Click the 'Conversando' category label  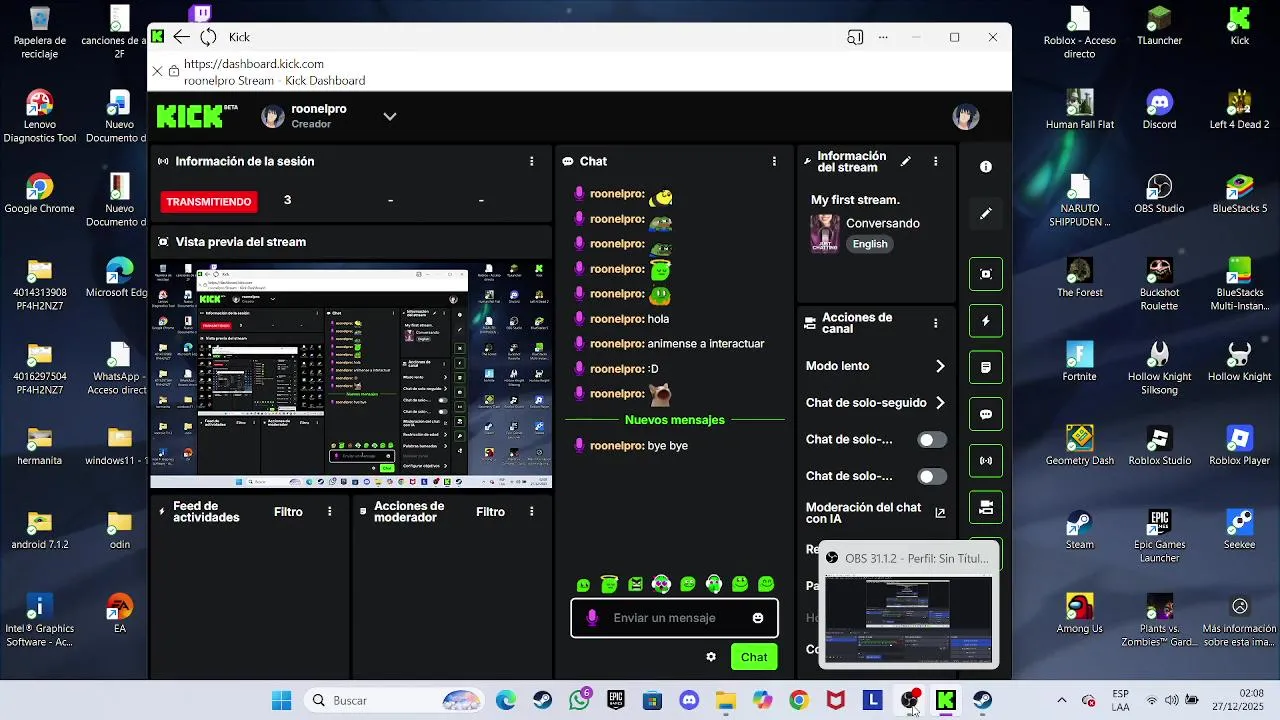[x=883, y=223]
